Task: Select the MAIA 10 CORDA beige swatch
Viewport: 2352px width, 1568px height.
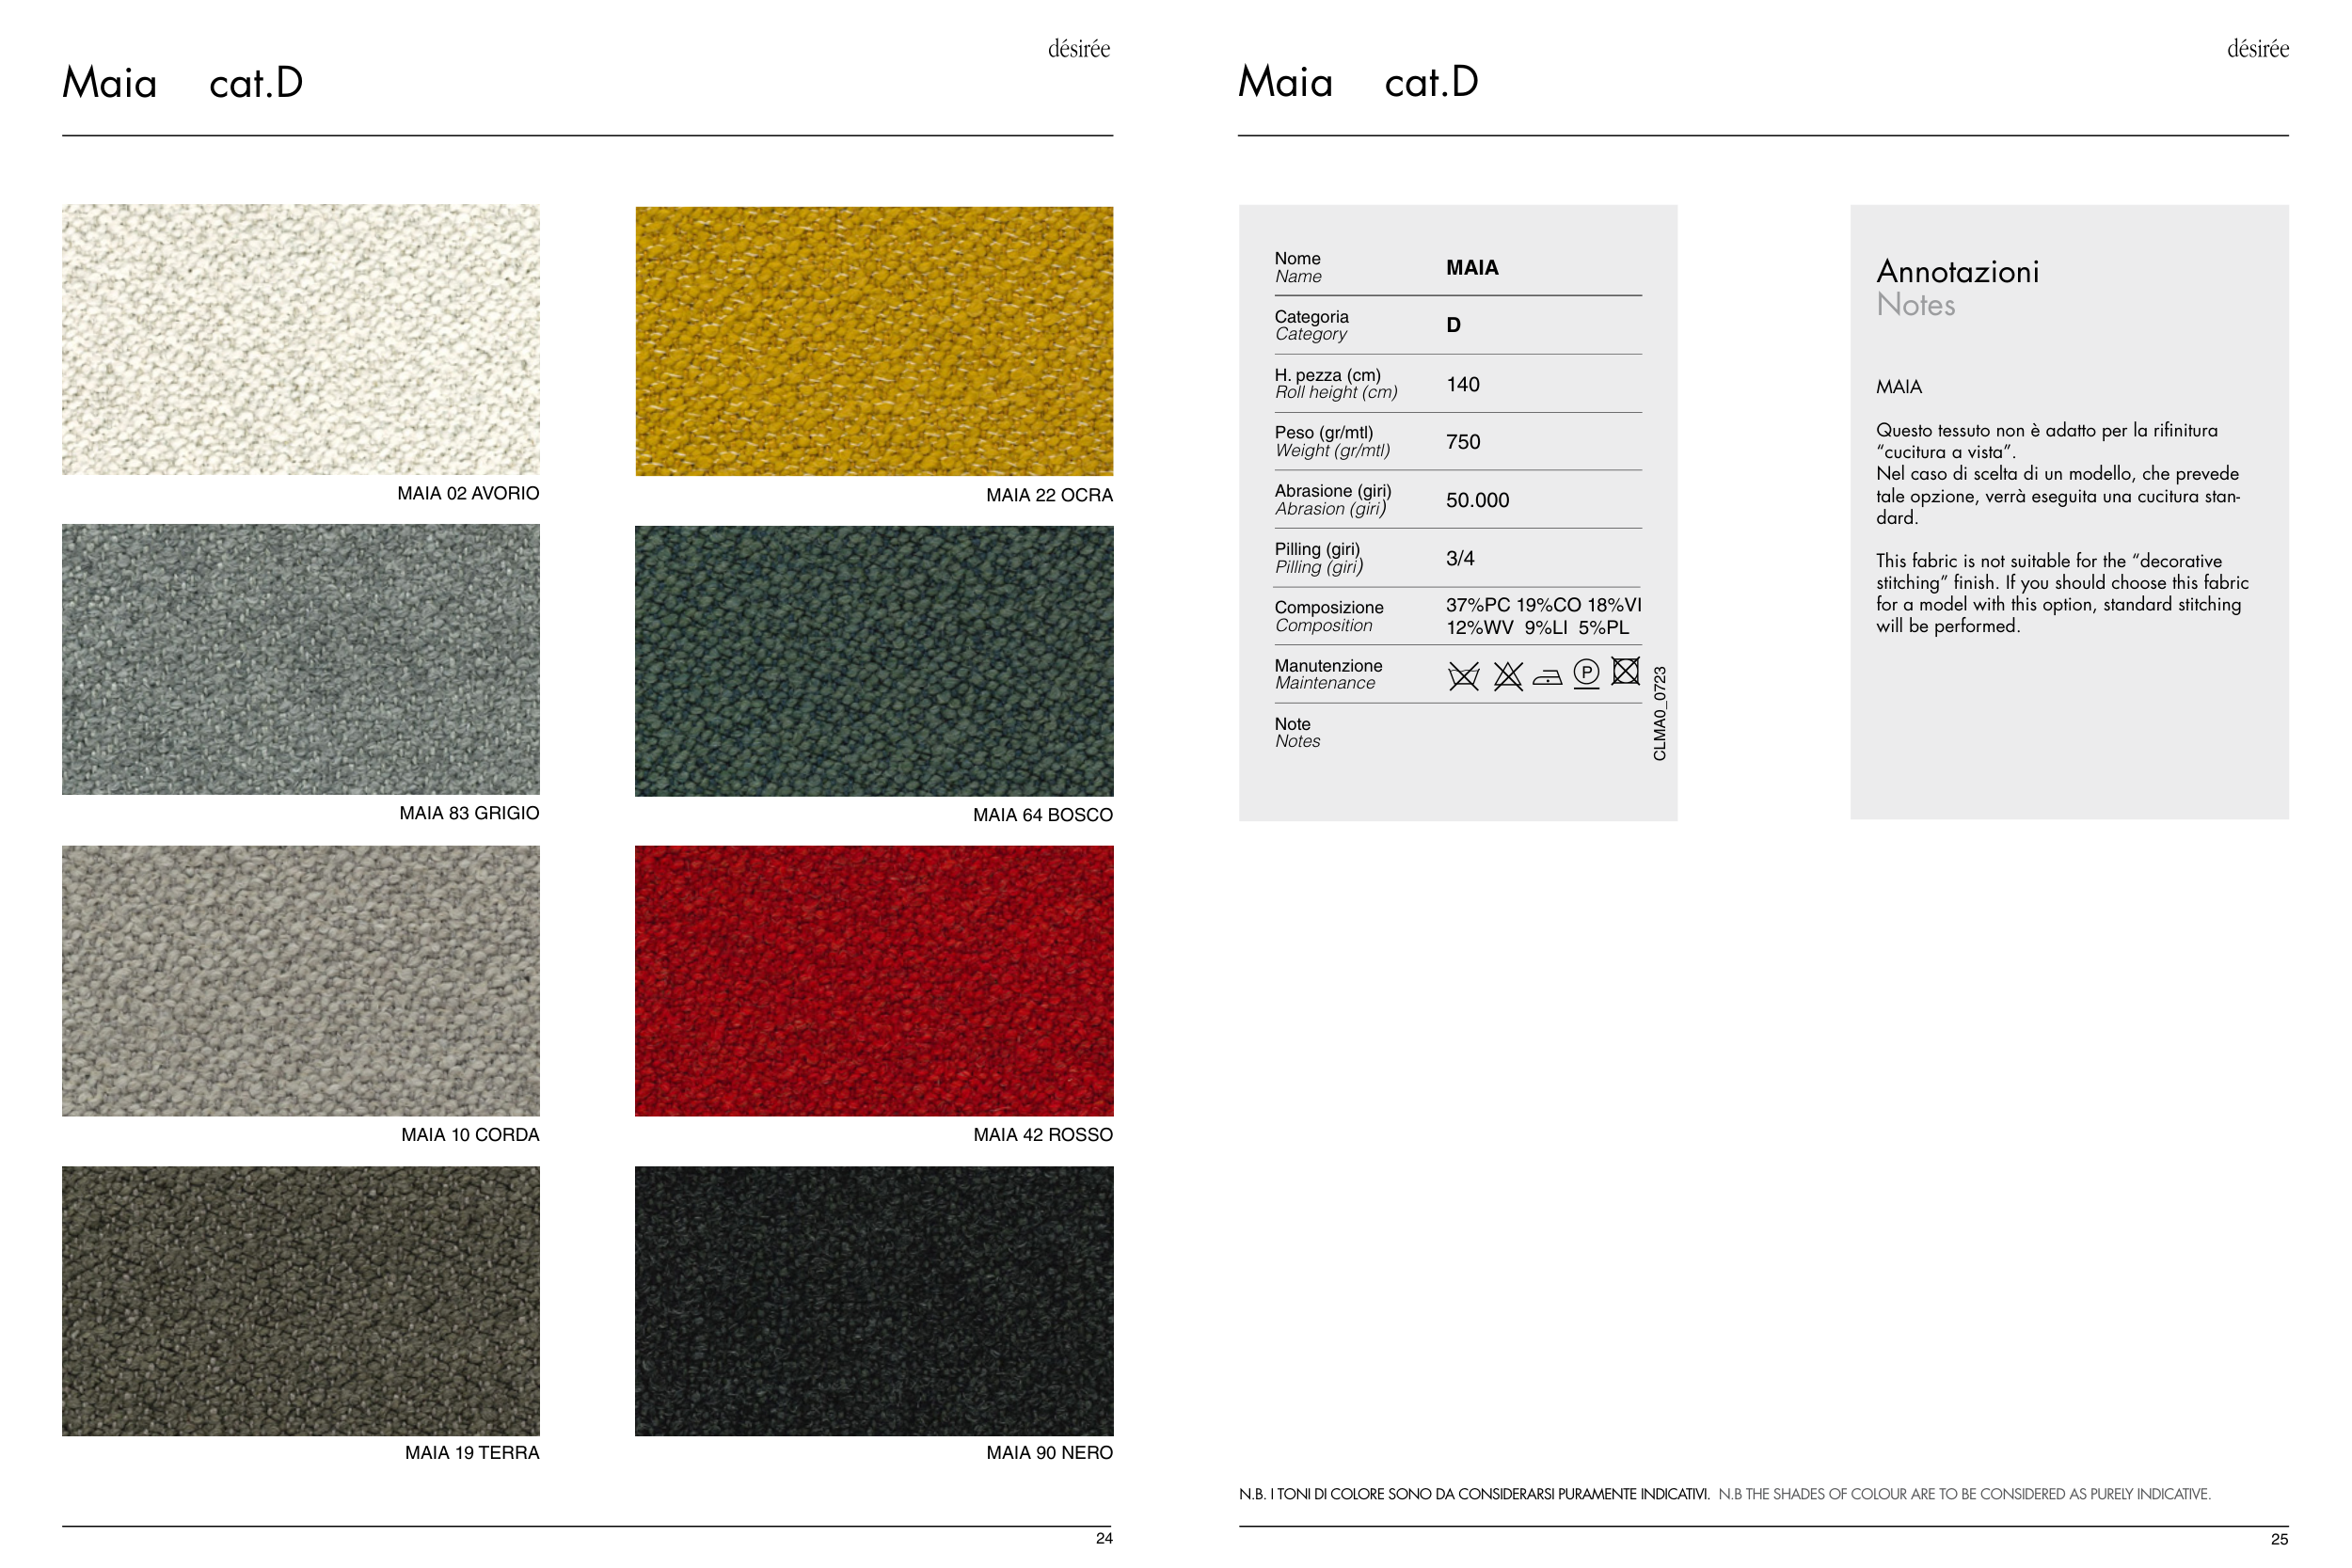Action: coord(300,981)
